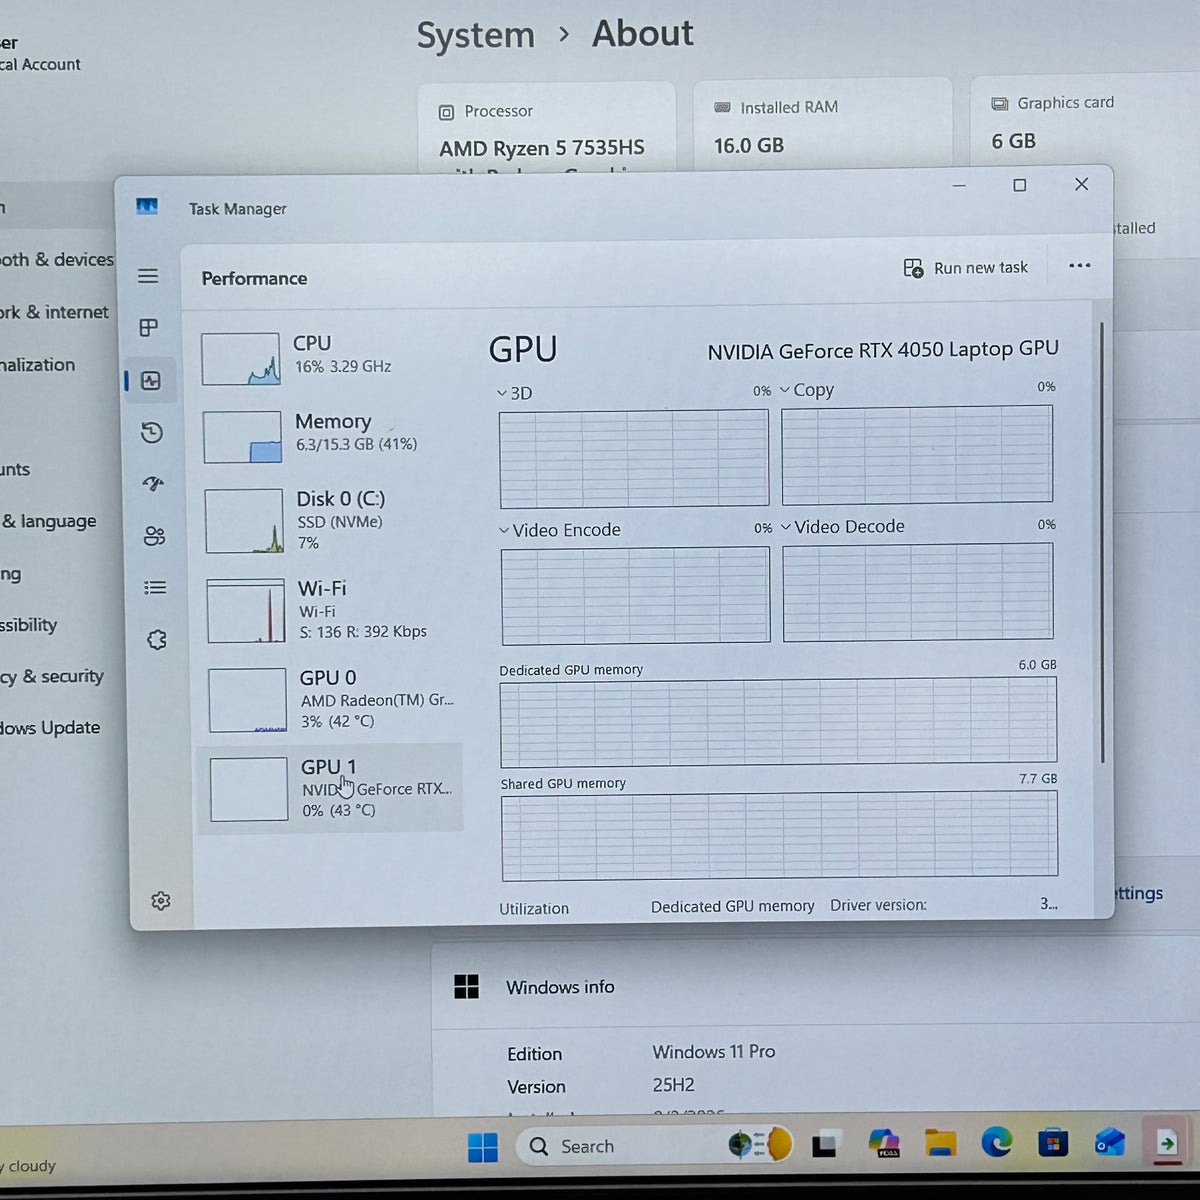Click Task Manager vertical scrollbar

point(1102,540)
